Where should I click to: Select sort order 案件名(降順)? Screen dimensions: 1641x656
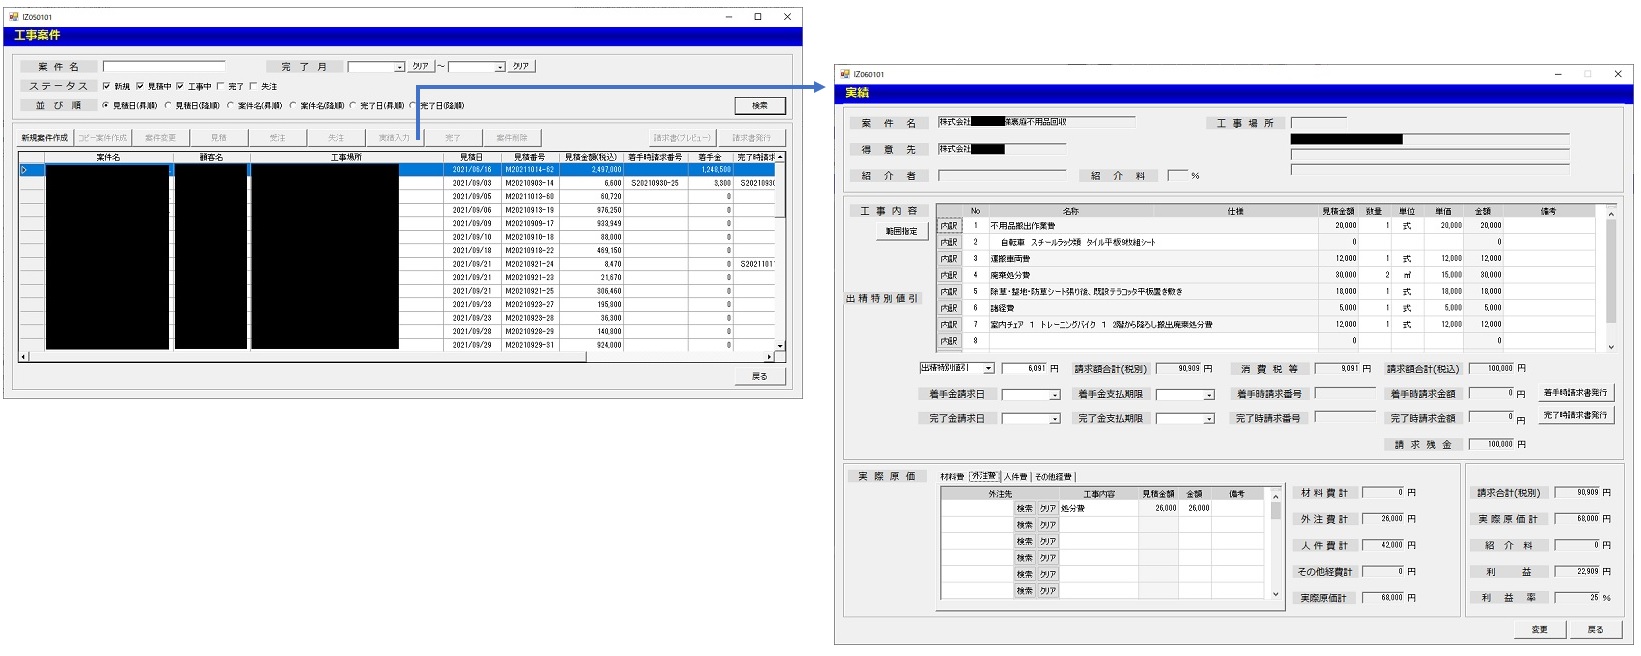click(x=293, y=105)
